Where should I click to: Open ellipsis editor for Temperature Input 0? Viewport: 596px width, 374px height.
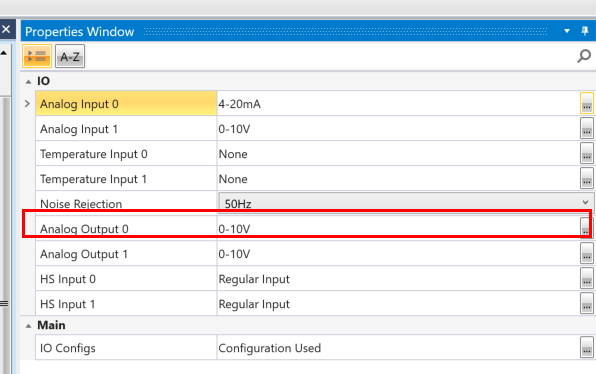tap(587, 153)
